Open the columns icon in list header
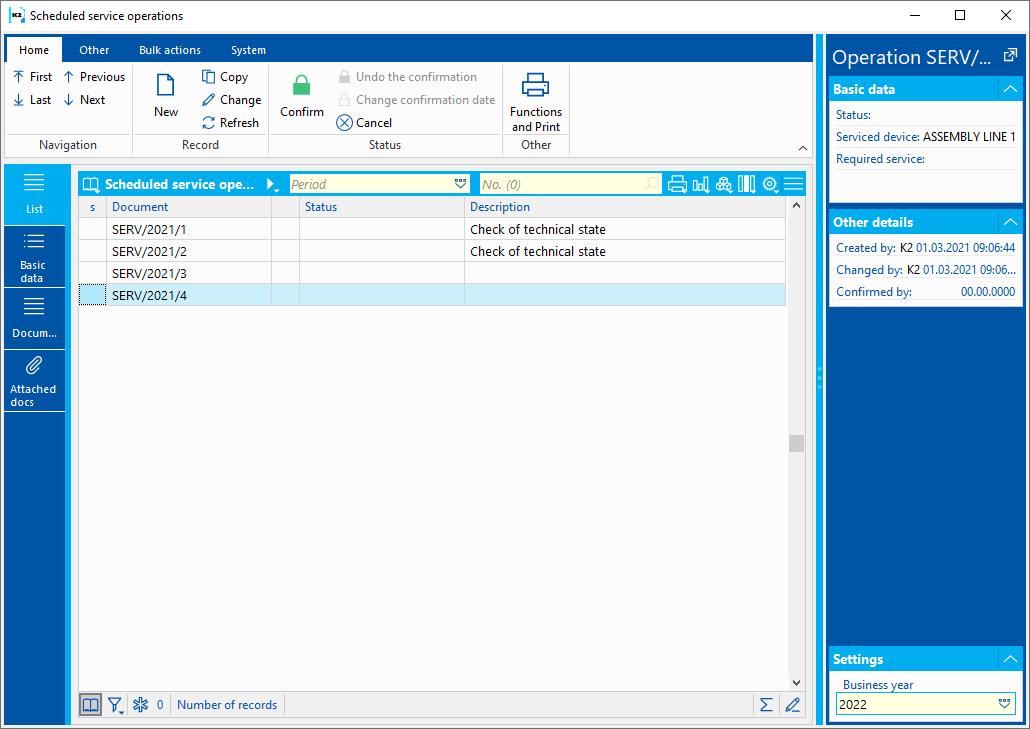The height and width of the screenshot is (729, 1030). point(746,185)
